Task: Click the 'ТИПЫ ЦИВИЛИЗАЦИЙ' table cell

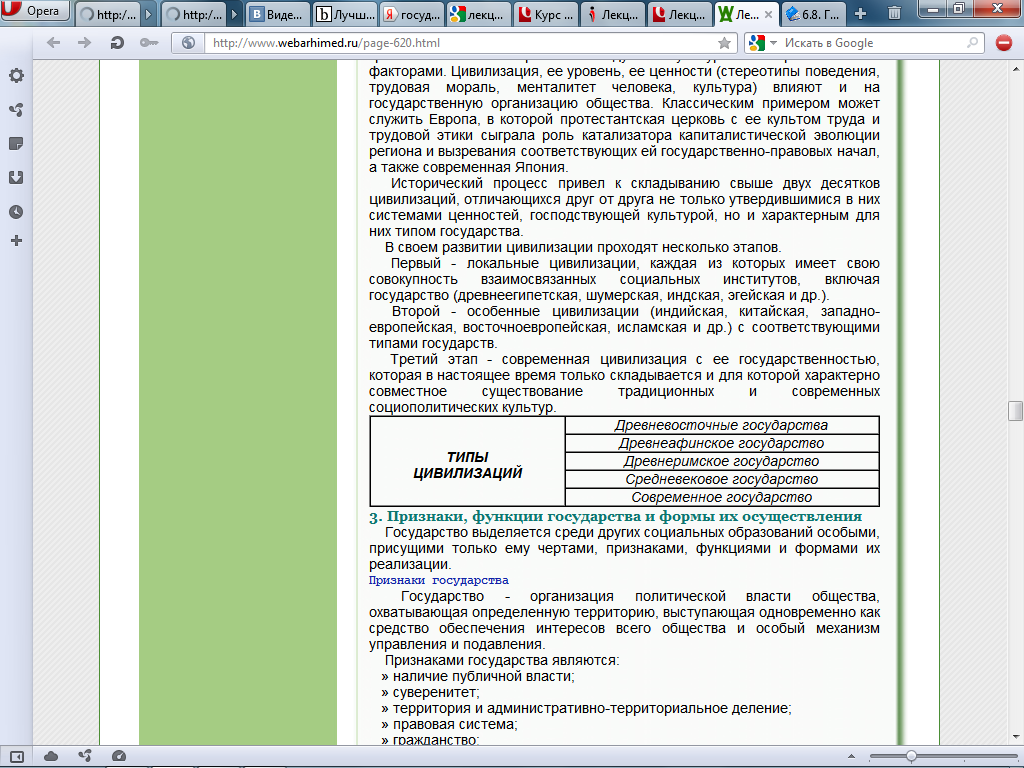Action: [x=468, y=461]
